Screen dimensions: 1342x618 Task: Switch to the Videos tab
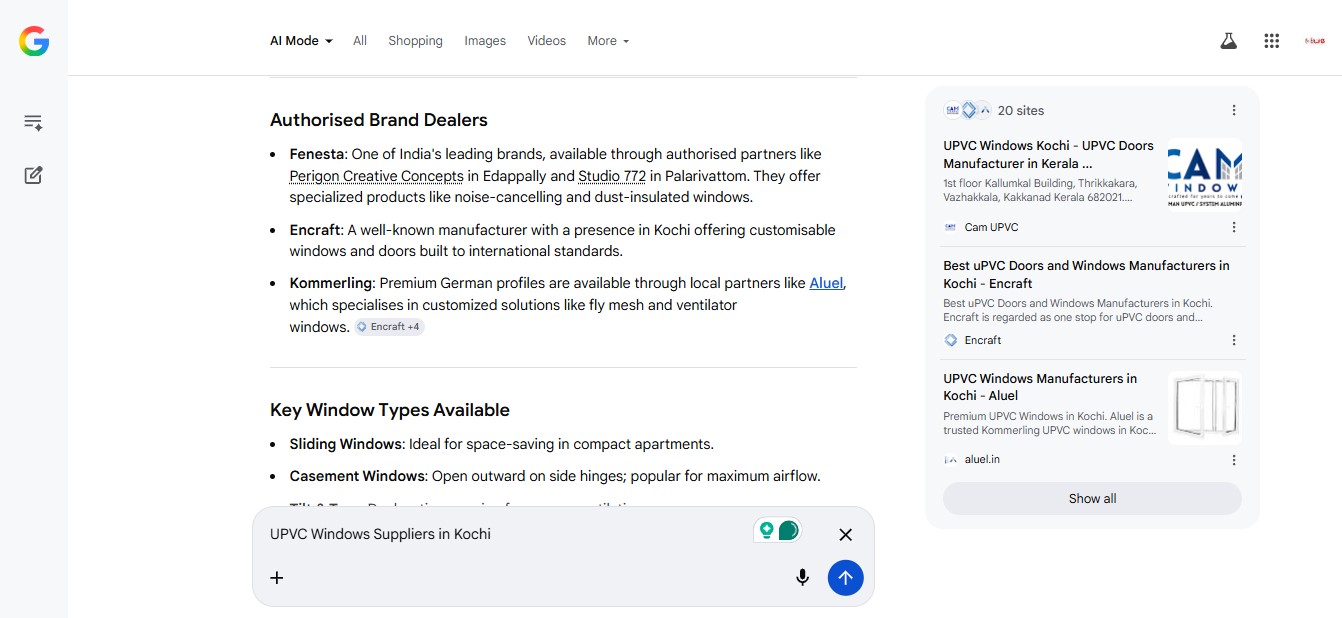(547, 41)
